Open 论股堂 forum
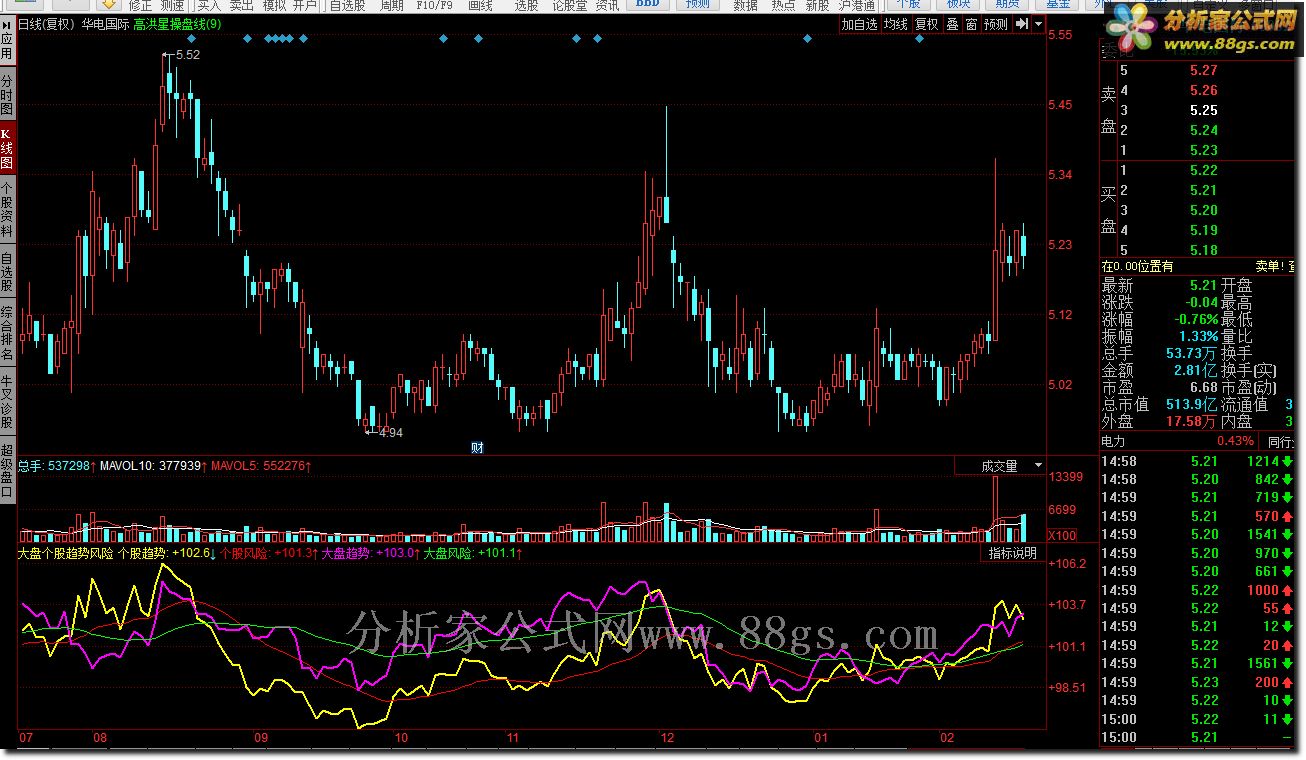Image resolution: width=1306 pixels, height=760 pixels. 570,5
